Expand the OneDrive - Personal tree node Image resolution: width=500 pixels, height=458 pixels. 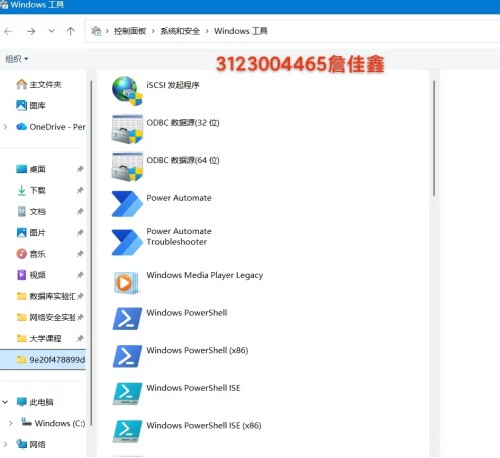coord(5,127)
